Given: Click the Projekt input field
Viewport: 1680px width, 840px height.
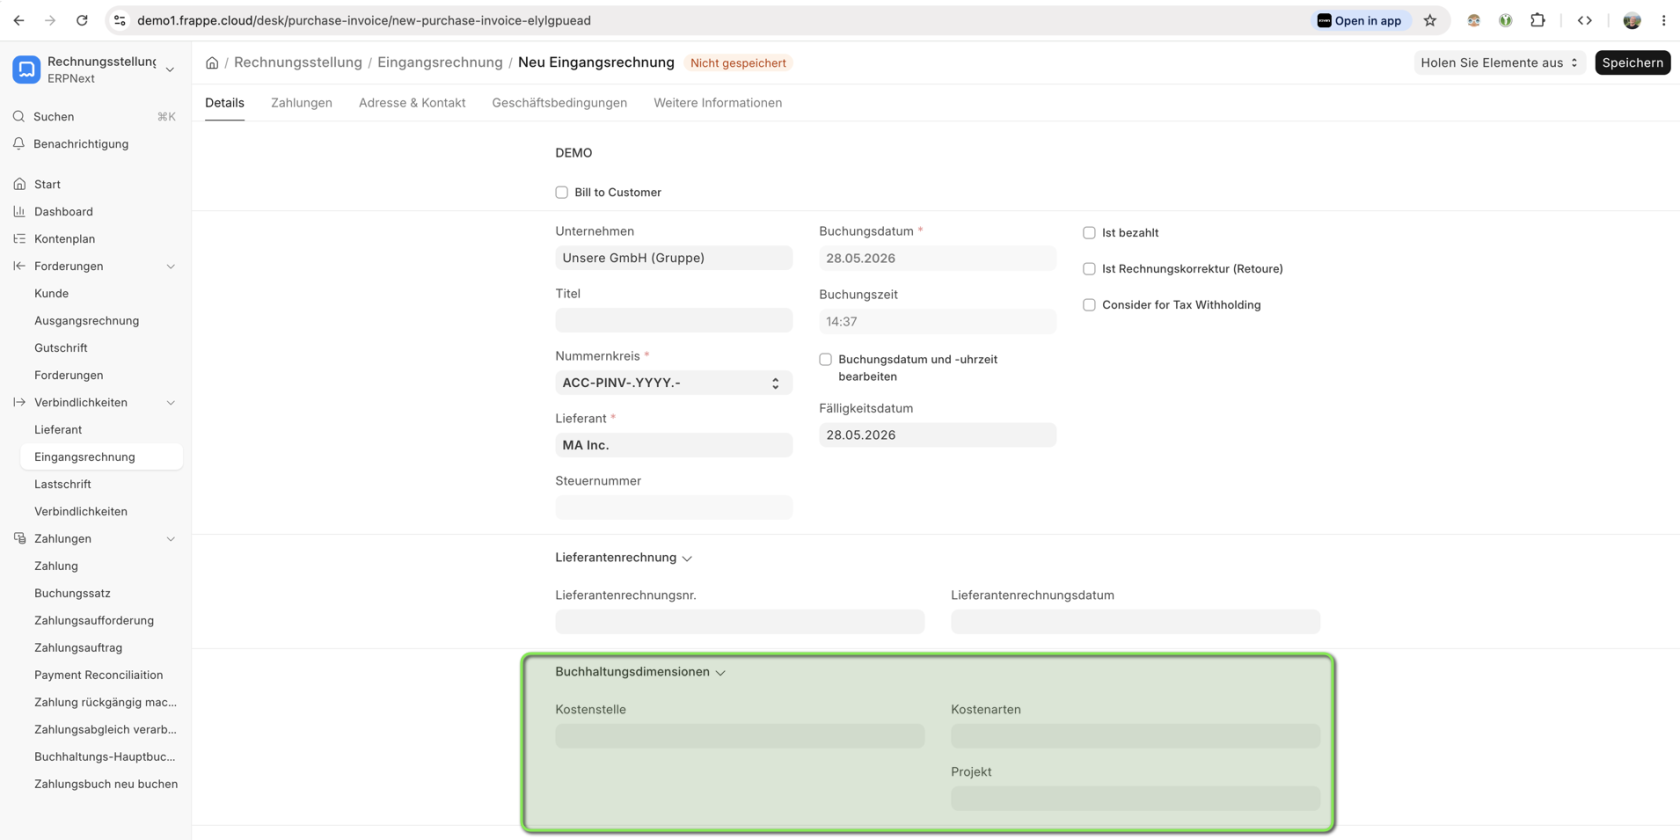Looking at the screenshot, I should pos(1135,798).
